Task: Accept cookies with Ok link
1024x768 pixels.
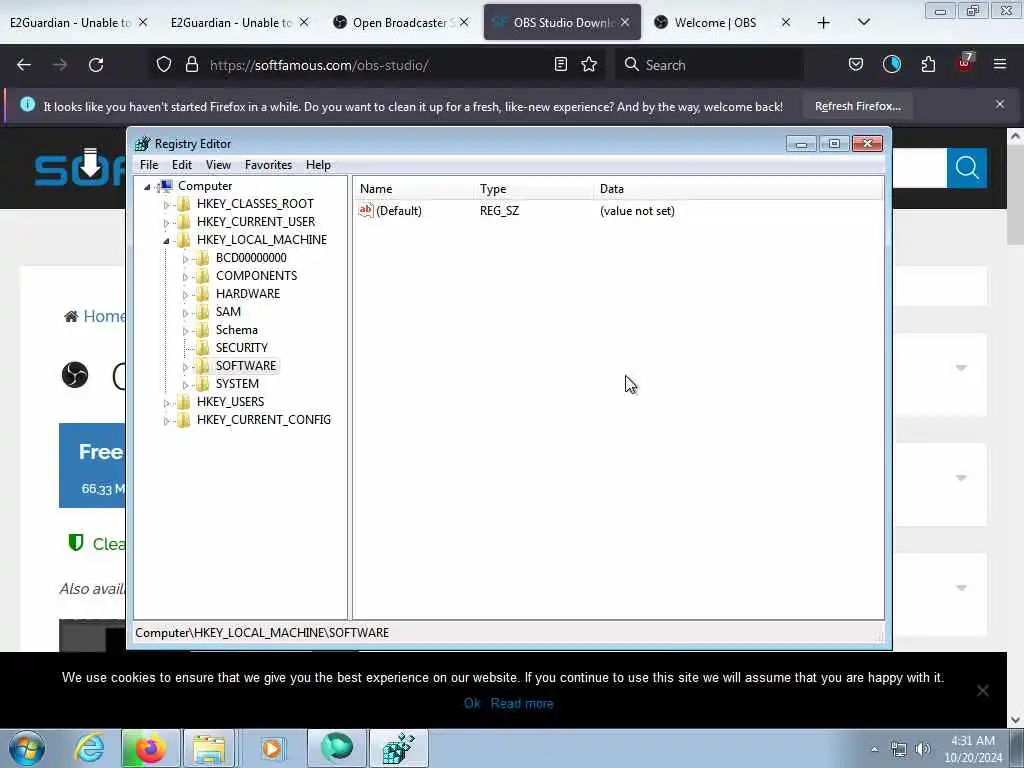Action: click(472, 703)
